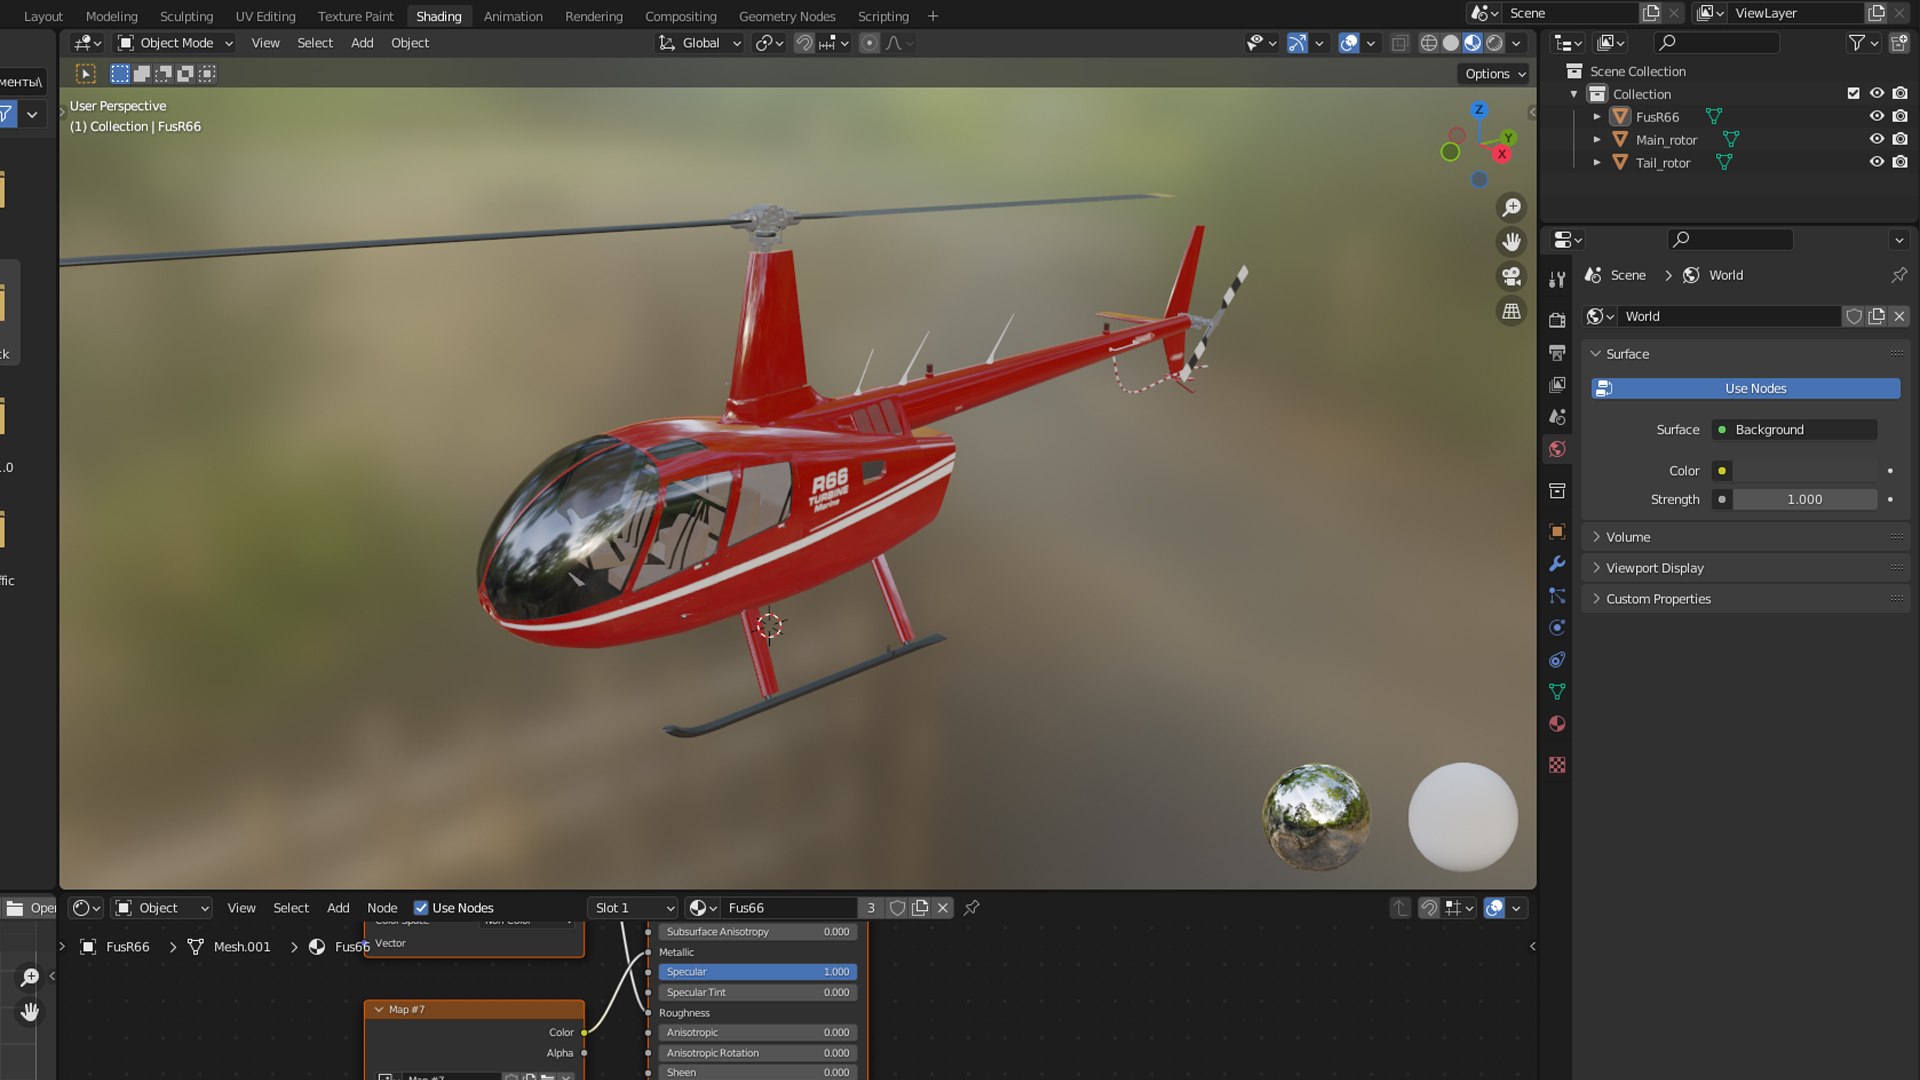
Task: Select rendered viewport shading mode
Action: (1494, 43)
